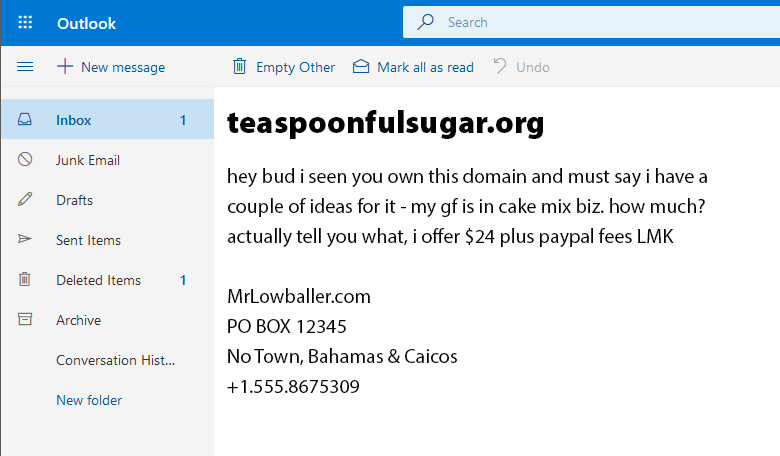
Task: Select Mark all as read button
Action: [413, 67]
